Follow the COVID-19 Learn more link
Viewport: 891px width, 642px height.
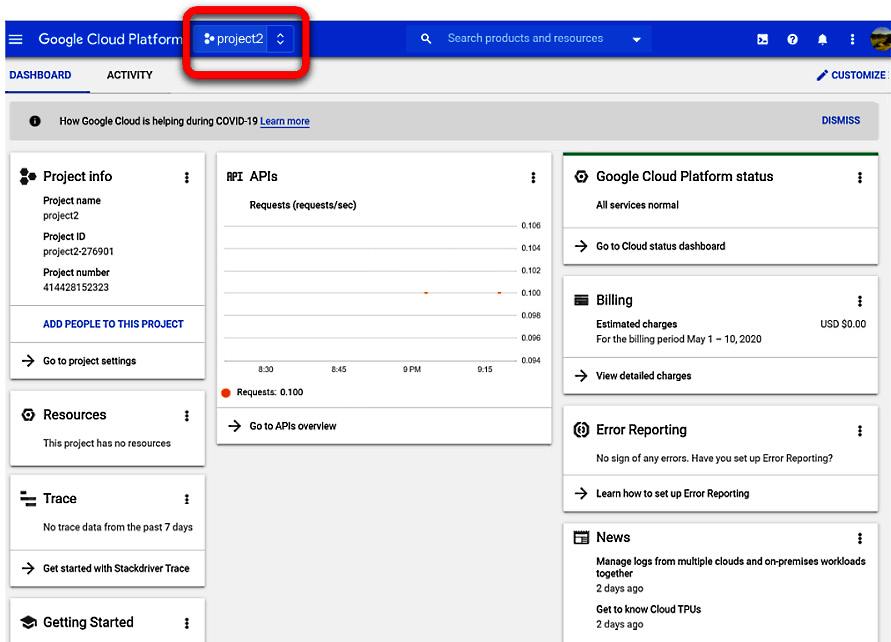[x=285, y=121]
